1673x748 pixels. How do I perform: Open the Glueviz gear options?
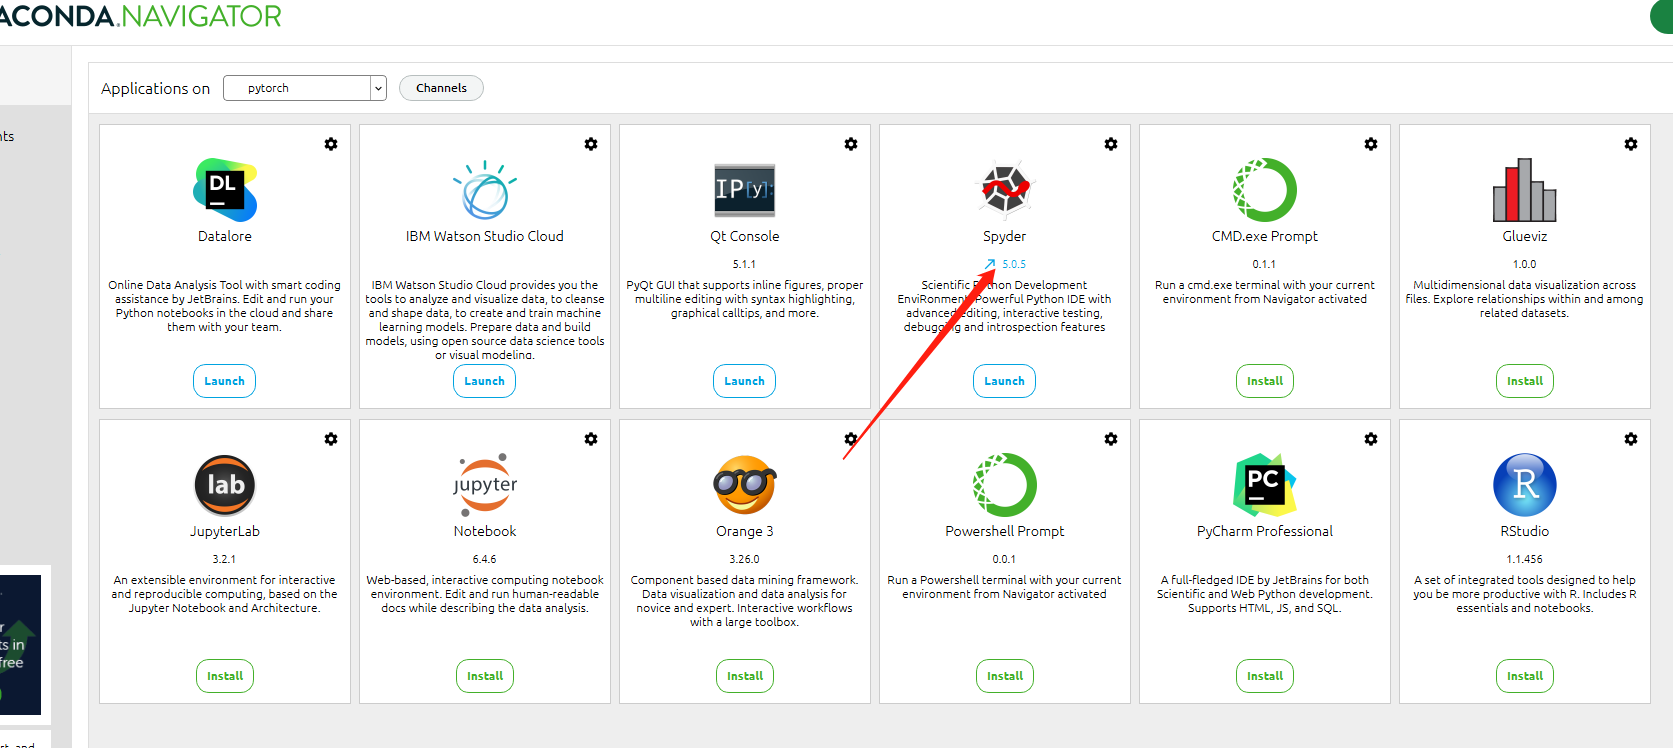click(1631, 144)
